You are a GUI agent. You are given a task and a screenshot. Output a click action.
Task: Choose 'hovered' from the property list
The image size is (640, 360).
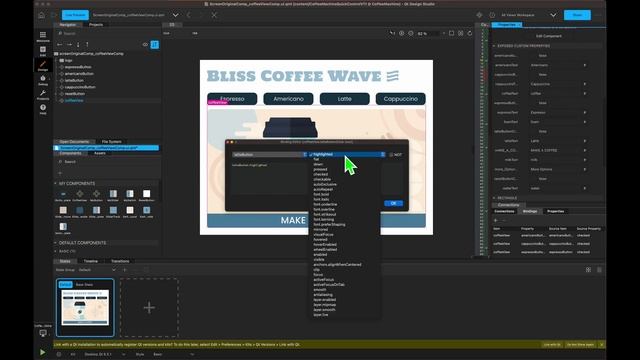coord(320,240)
